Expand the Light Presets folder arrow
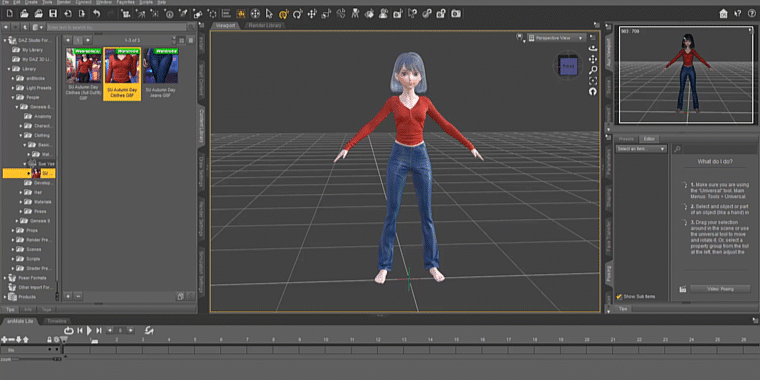 point(14,88)
